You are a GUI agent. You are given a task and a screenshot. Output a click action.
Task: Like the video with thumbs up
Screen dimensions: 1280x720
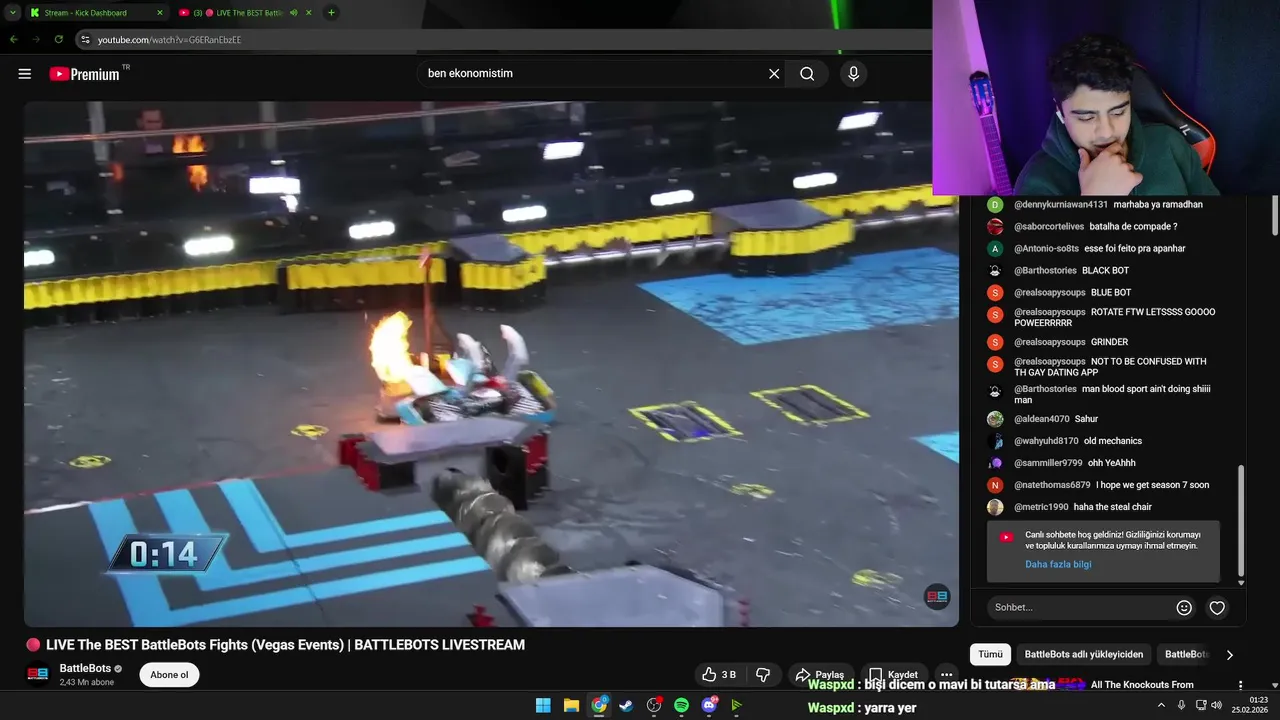(x=718, y=675)
